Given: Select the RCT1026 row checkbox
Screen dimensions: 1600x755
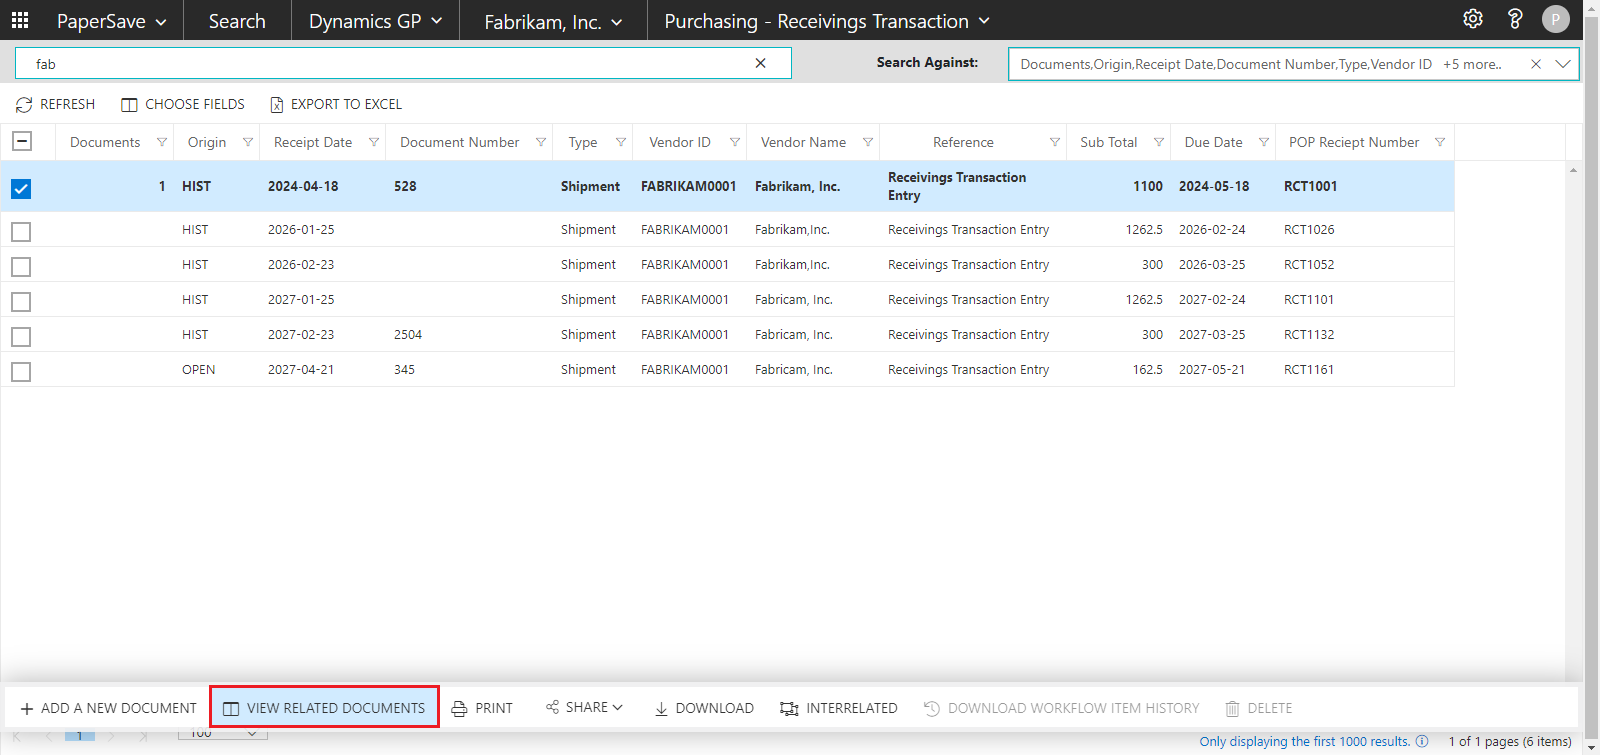Looking at the screenshot, I should 21,231.
